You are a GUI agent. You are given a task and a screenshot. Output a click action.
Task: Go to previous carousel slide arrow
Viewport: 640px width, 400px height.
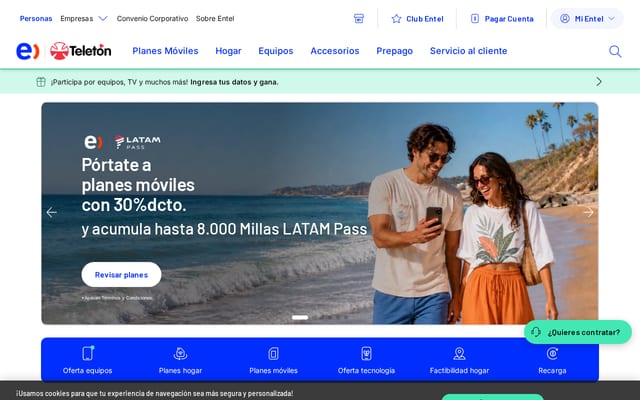click(51, 212)
